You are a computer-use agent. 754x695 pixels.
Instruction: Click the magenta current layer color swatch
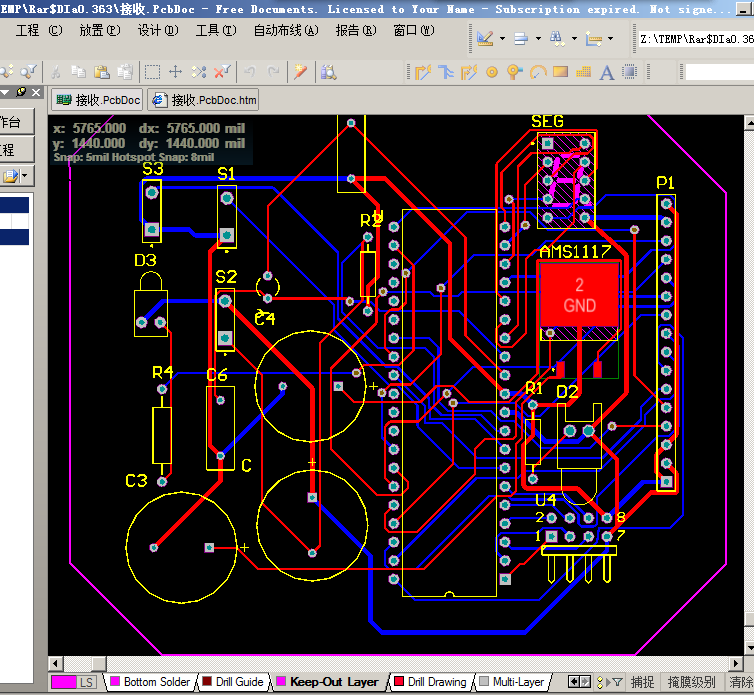click(x=63, y=682)
